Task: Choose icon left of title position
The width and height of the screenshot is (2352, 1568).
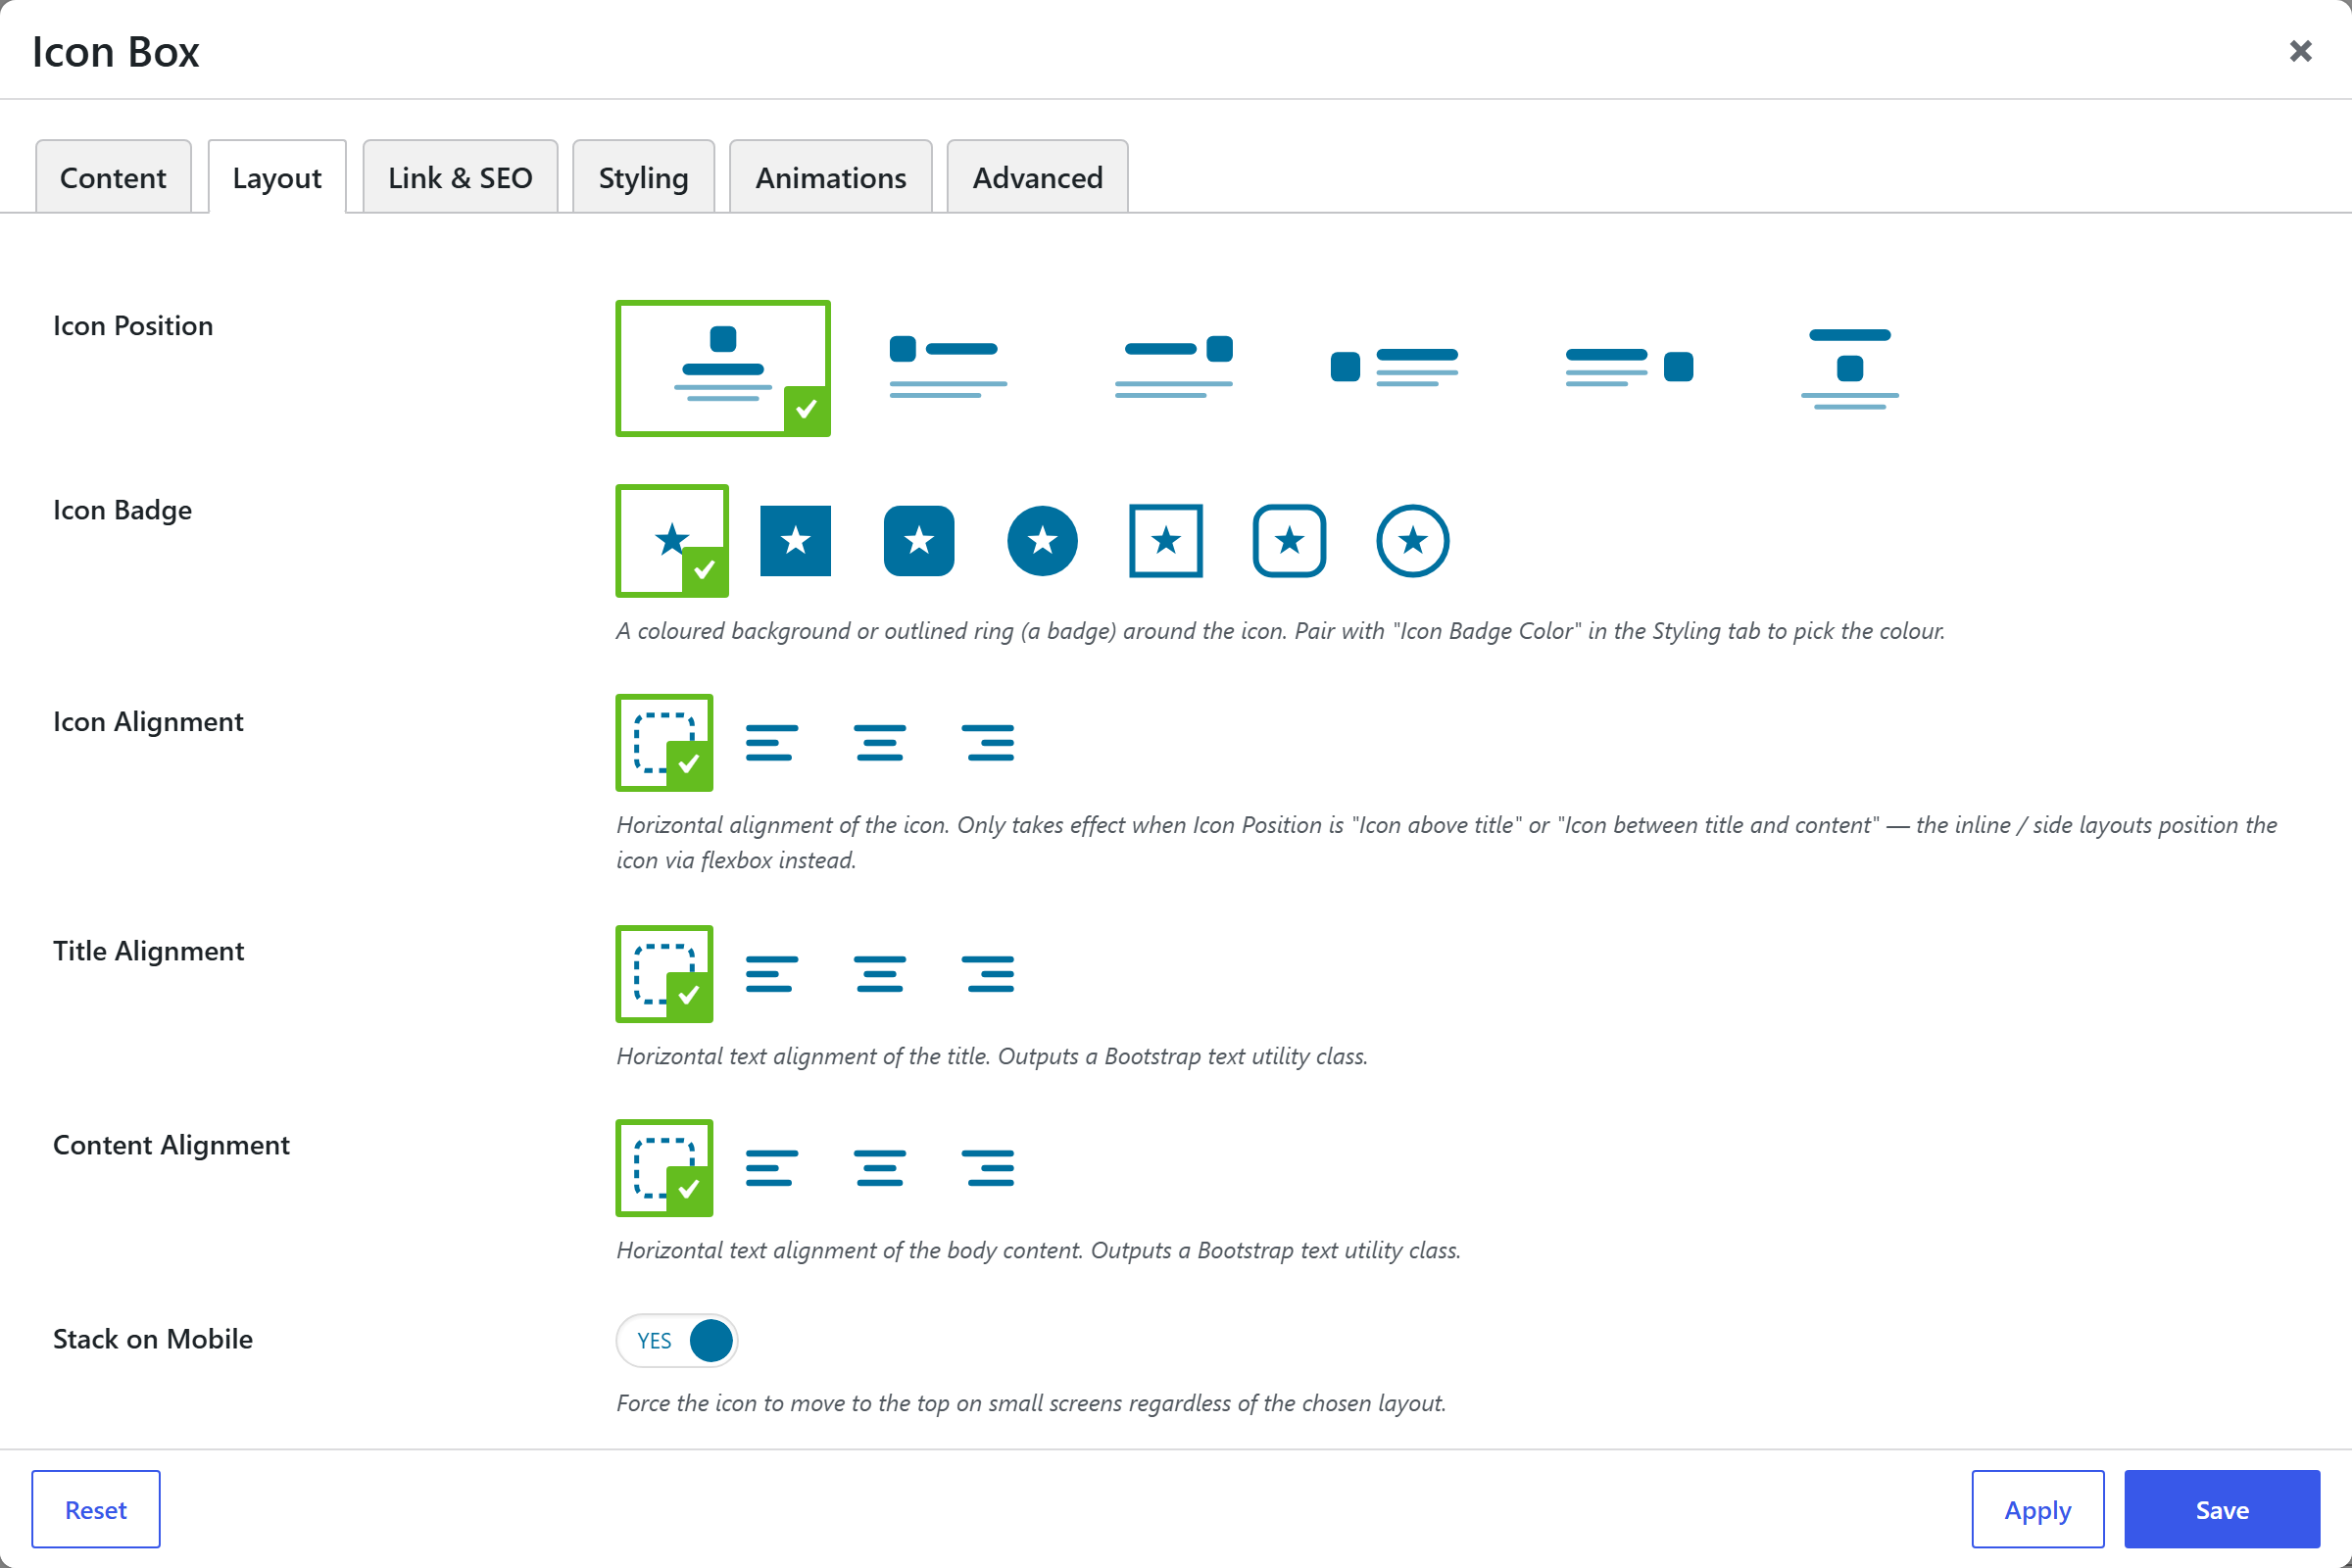Action: coord(947,368)
